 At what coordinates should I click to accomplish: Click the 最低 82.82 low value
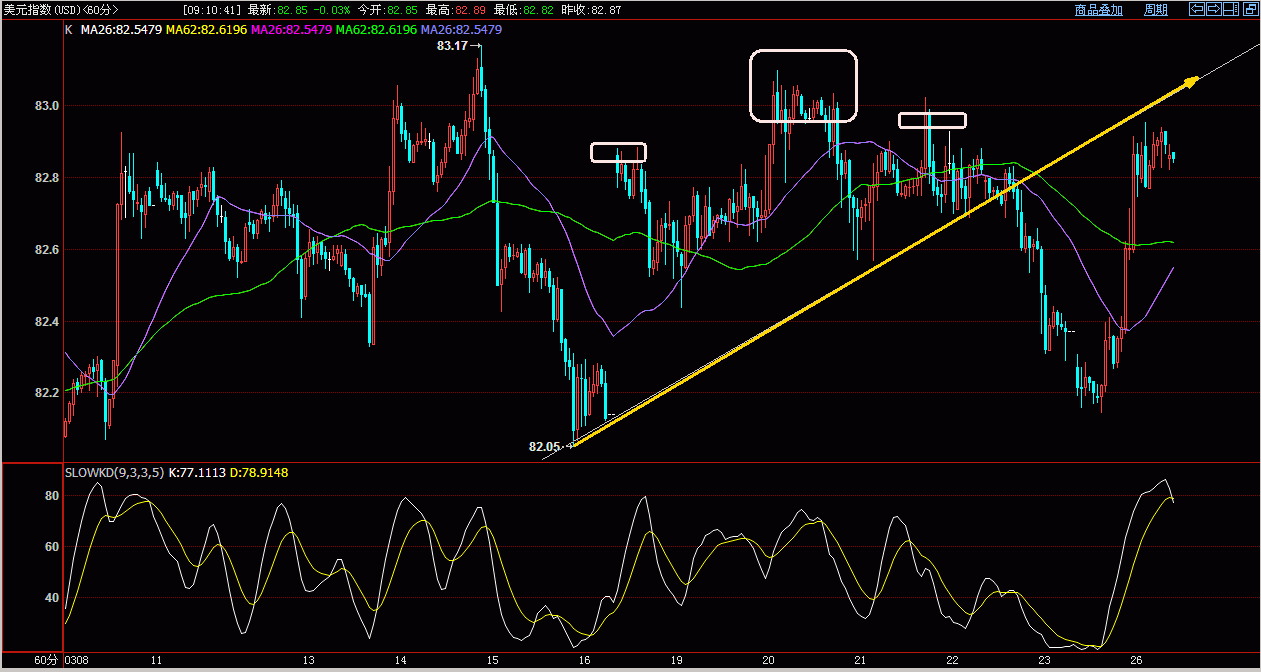click(523, 10)
